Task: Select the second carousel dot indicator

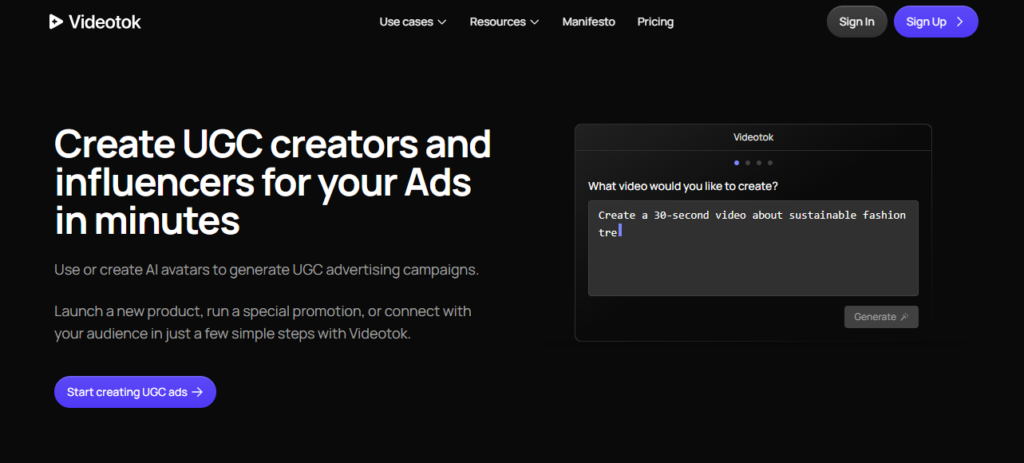Action: point(748,163)
